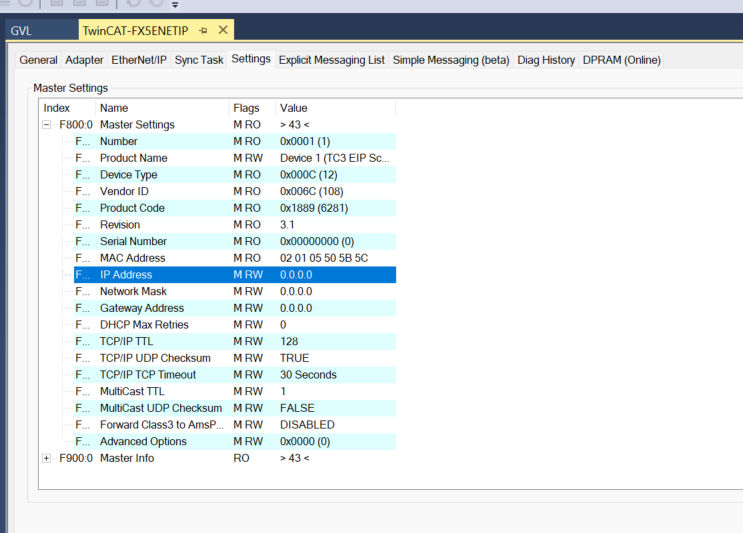Go to the Sync Task tab
Viewport: 743px width, 533px height.
(199, 60)
